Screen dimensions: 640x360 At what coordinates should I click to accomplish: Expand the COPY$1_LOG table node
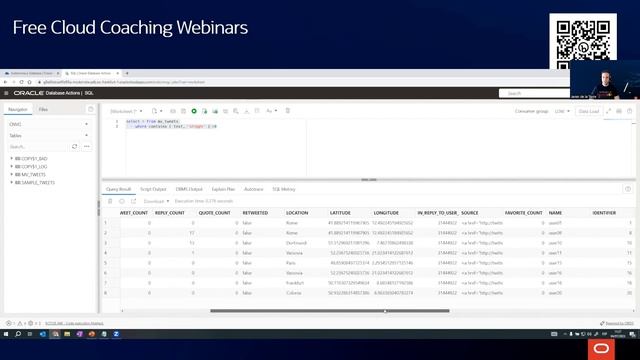11,167
